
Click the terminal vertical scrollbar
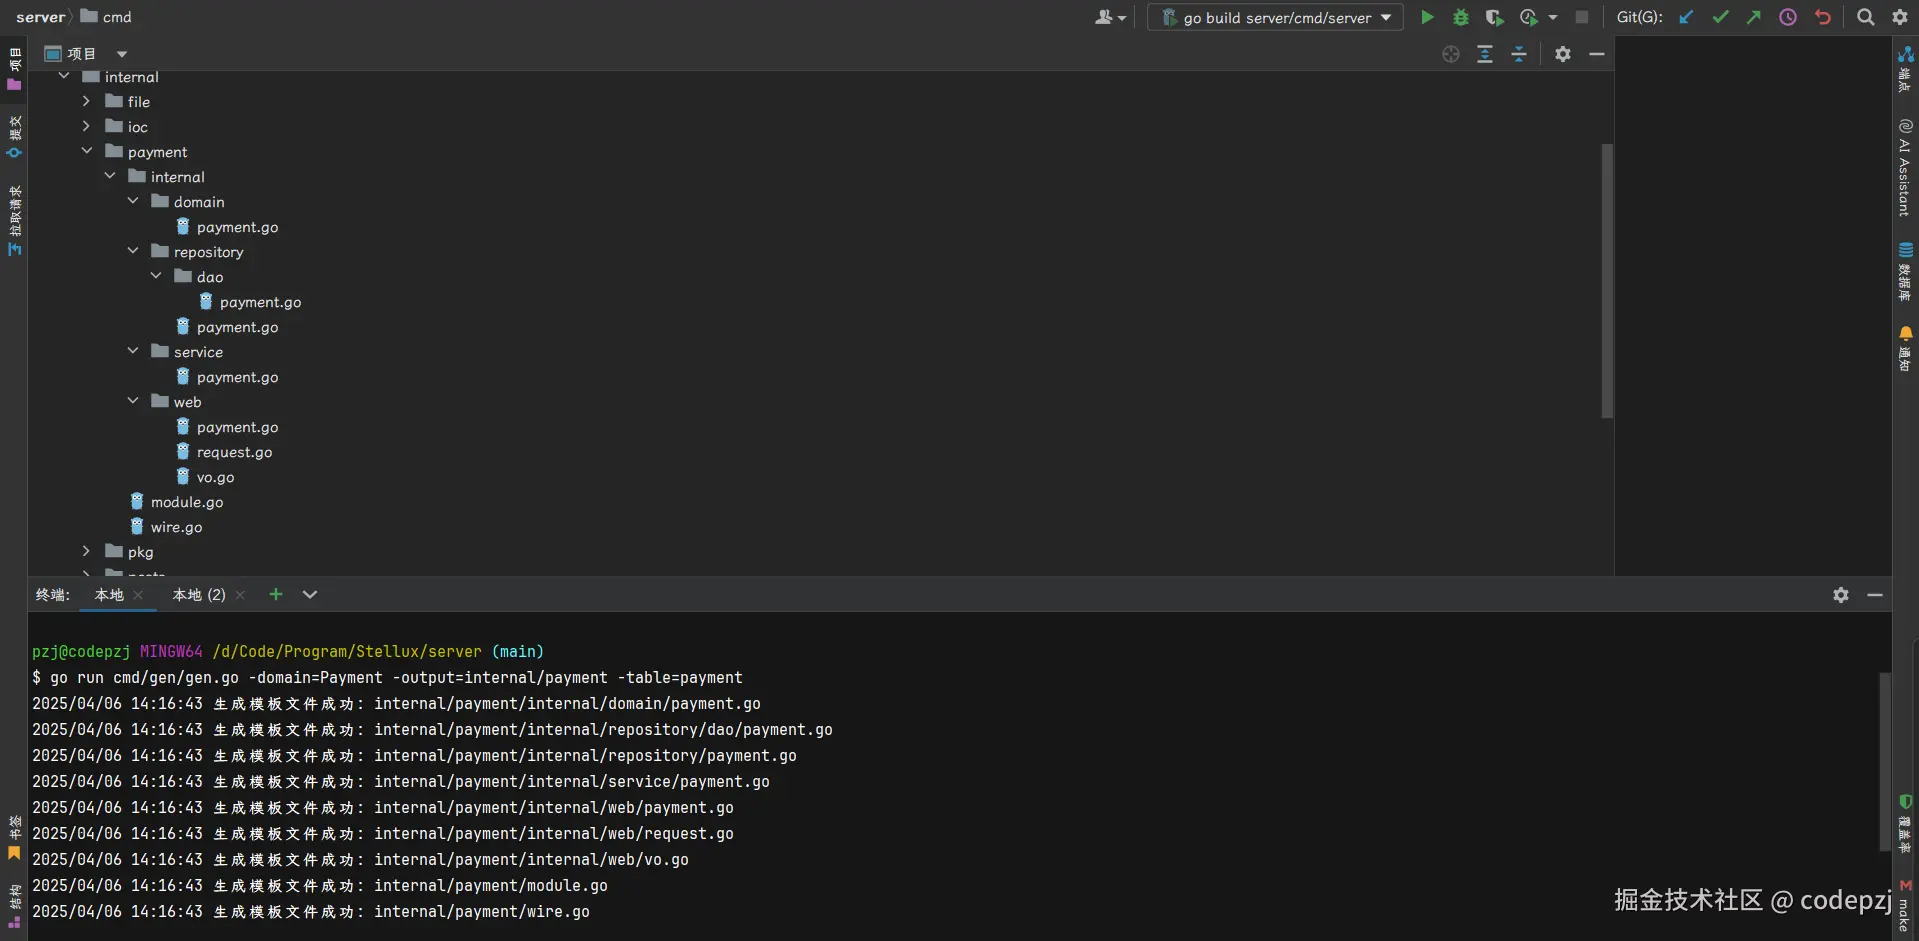(x=1884, y=762)
